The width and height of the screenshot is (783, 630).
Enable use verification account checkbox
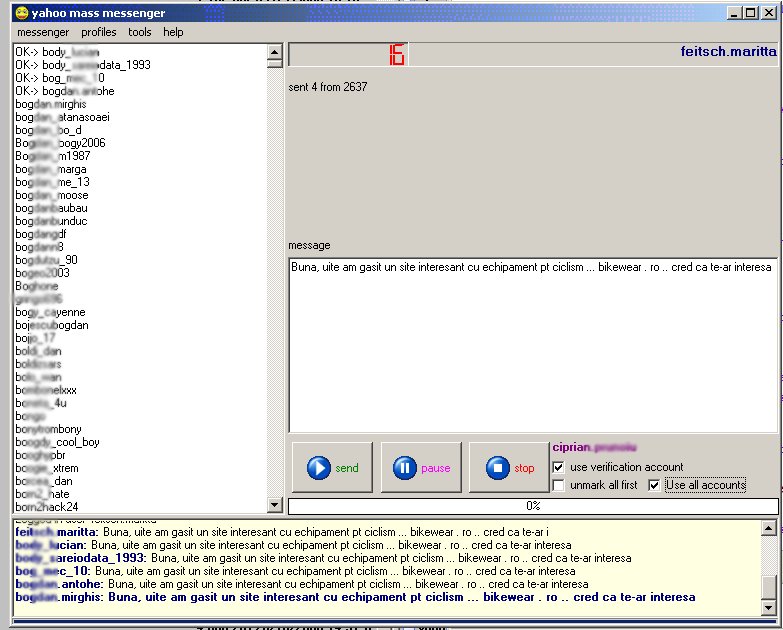pyautogui.click(x=558, y=467)
